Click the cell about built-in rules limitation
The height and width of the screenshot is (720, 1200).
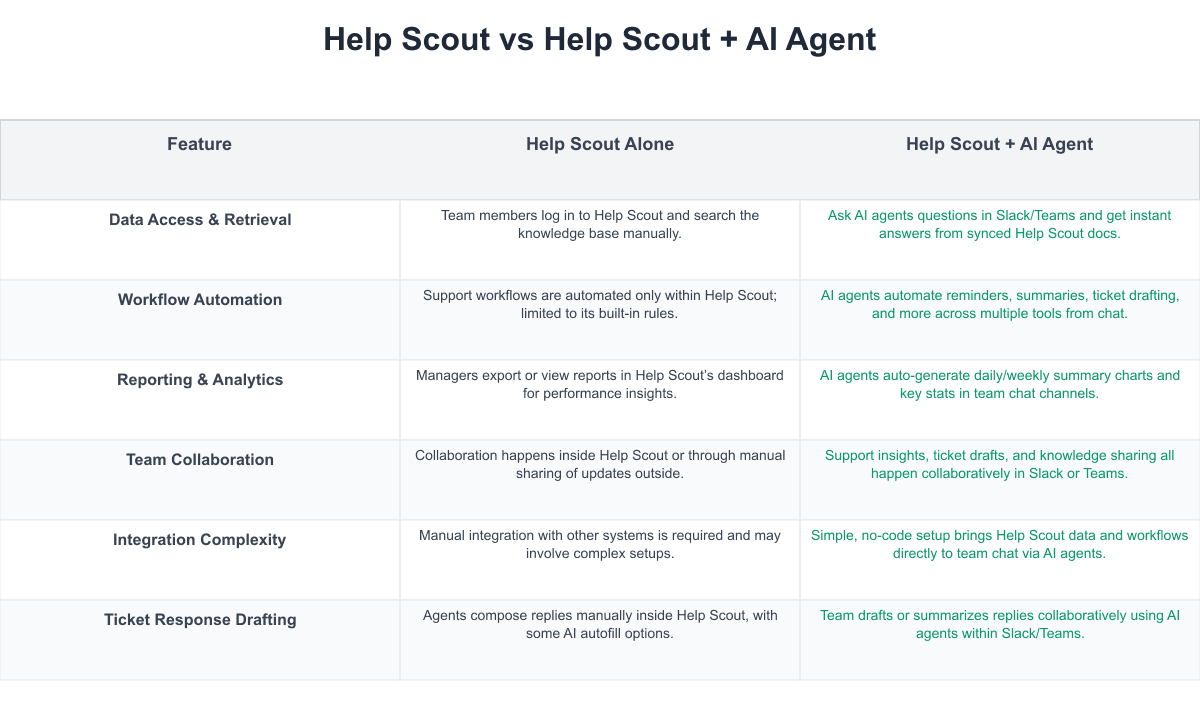tap(600, 304)
